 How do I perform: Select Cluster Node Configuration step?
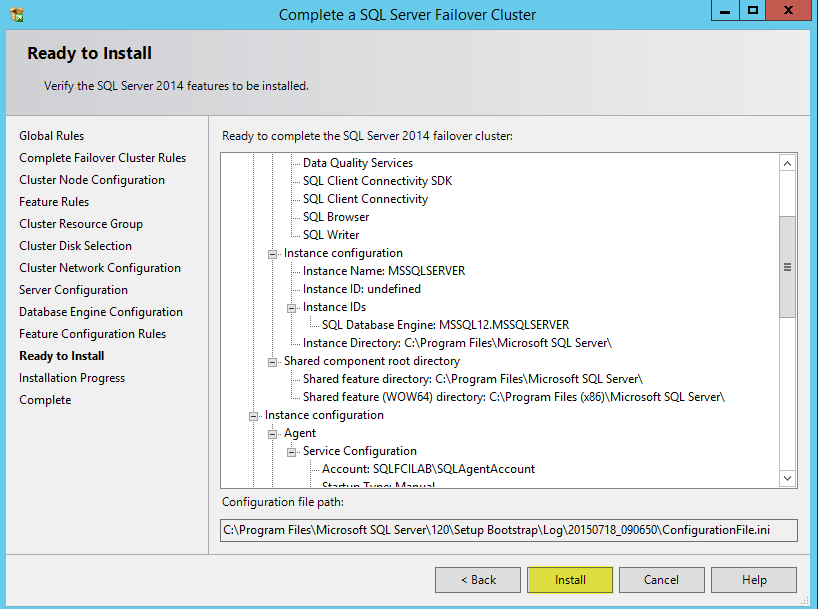pyautogui.click(x=92, y=180)
